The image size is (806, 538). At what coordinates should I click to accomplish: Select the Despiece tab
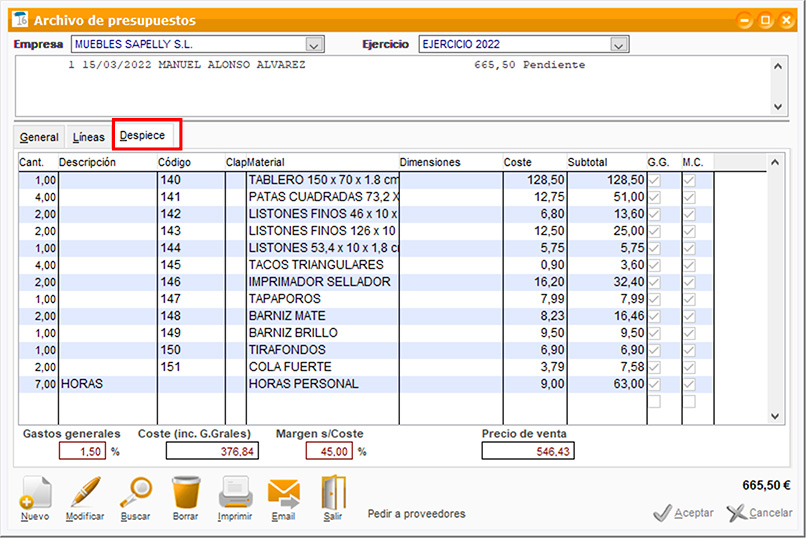click(142, 135)
